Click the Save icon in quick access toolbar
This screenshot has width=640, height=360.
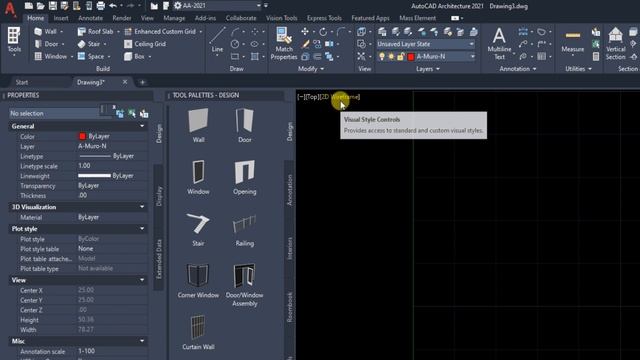coord(53,6)
